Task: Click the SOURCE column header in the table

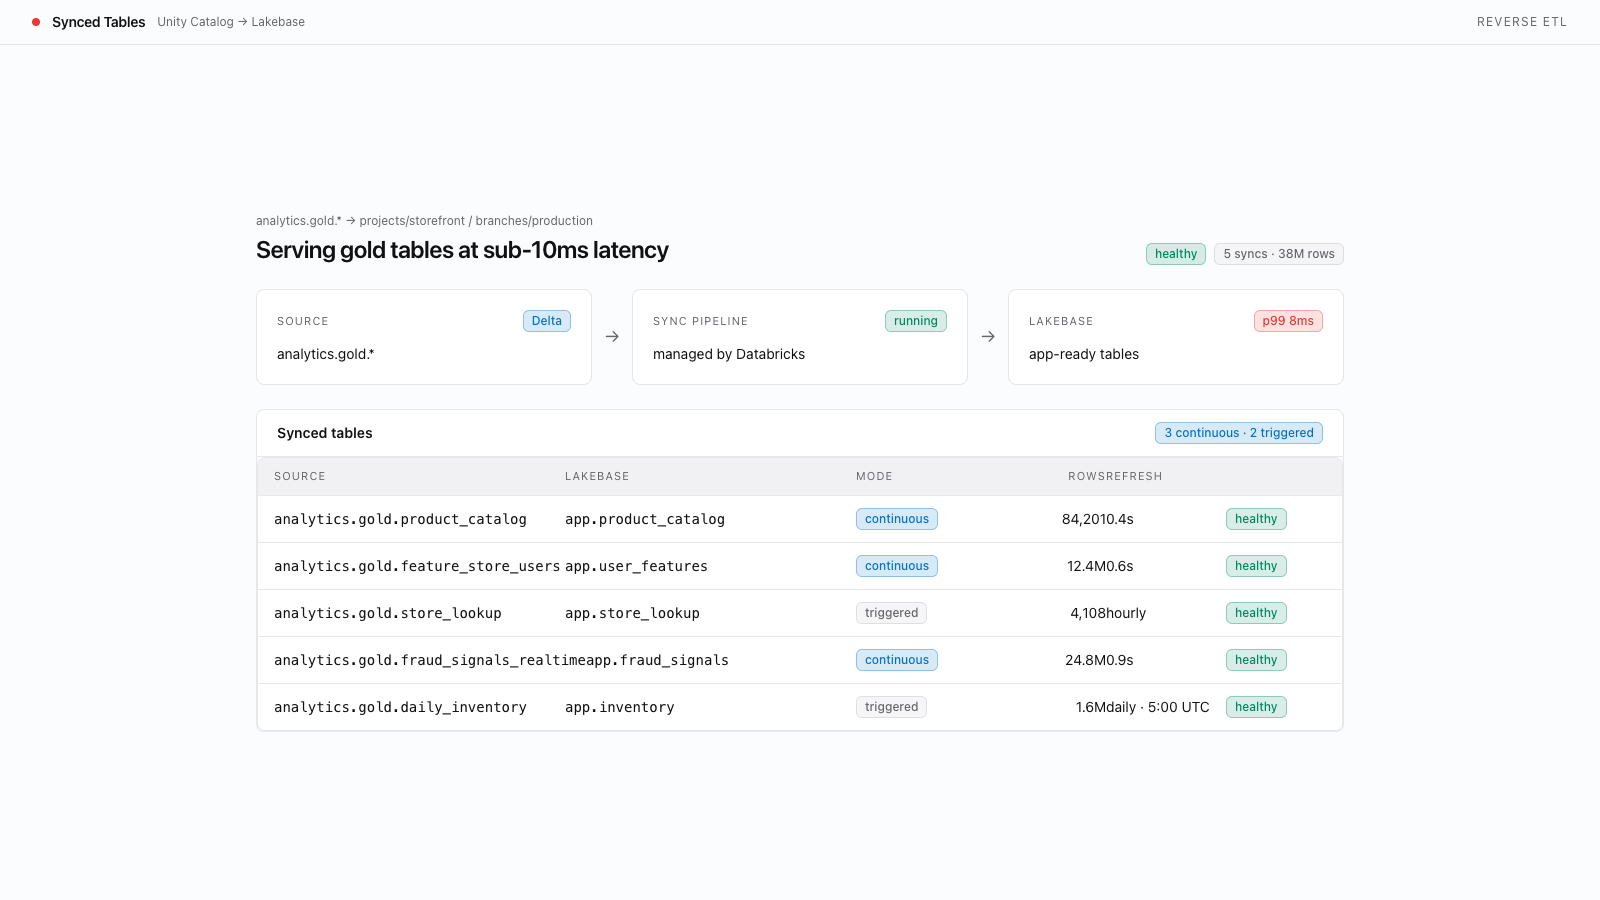Action: (x=300, y=476)
